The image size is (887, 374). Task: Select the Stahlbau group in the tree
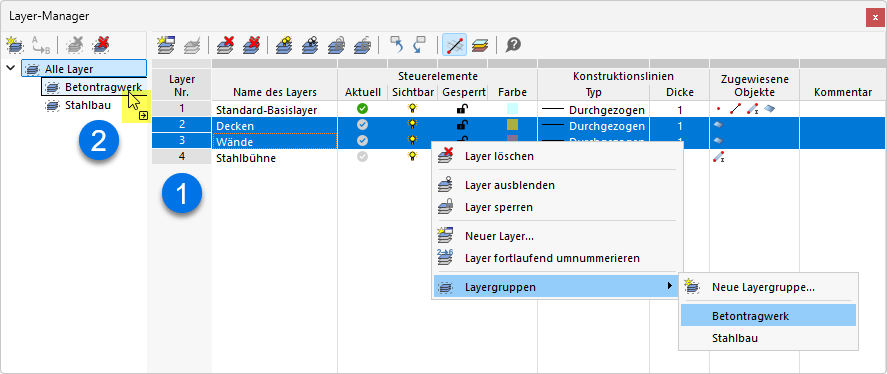coord(78,105)
